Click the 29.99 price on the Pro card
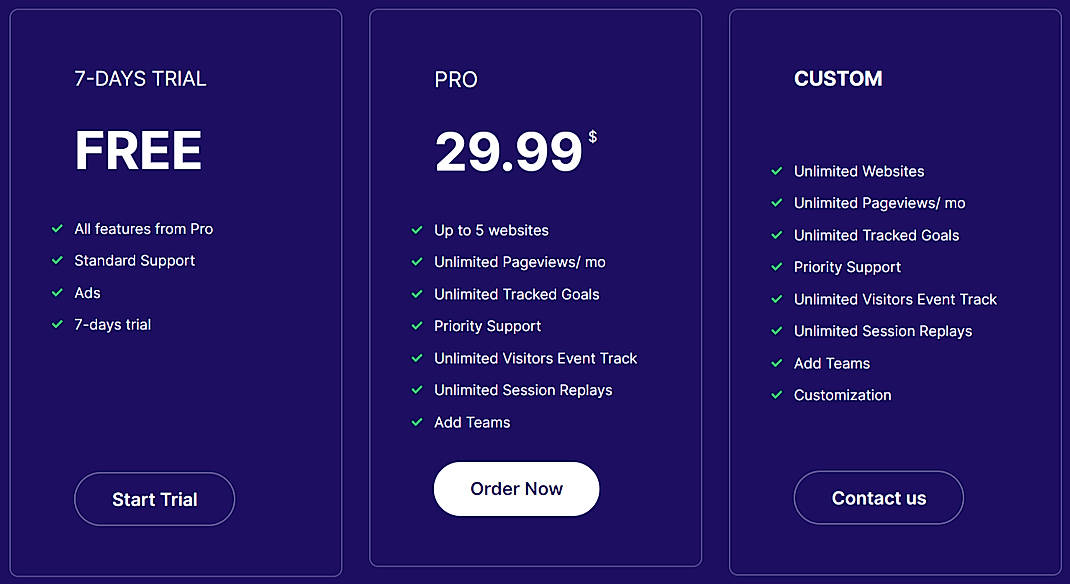The image size is (1070, 584). tap(509, 152)
